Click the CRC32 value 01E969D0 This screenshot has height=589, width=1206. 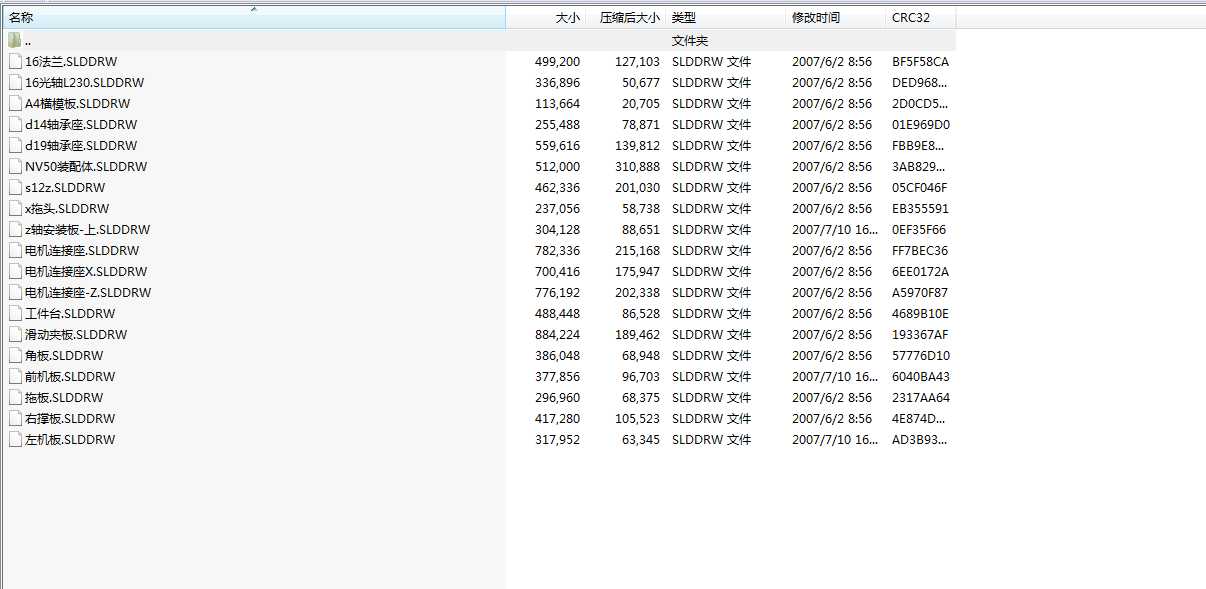click(x=921, y=124)
